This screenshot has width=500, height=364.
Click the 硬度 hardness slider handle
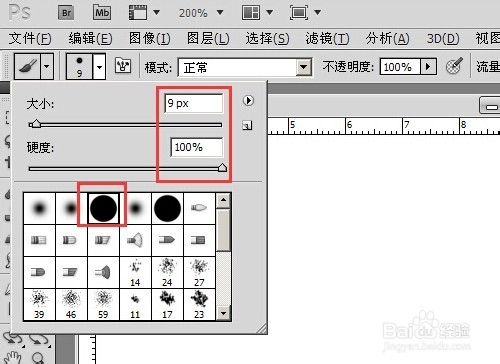pyautogui.click(x=222, y=168)
